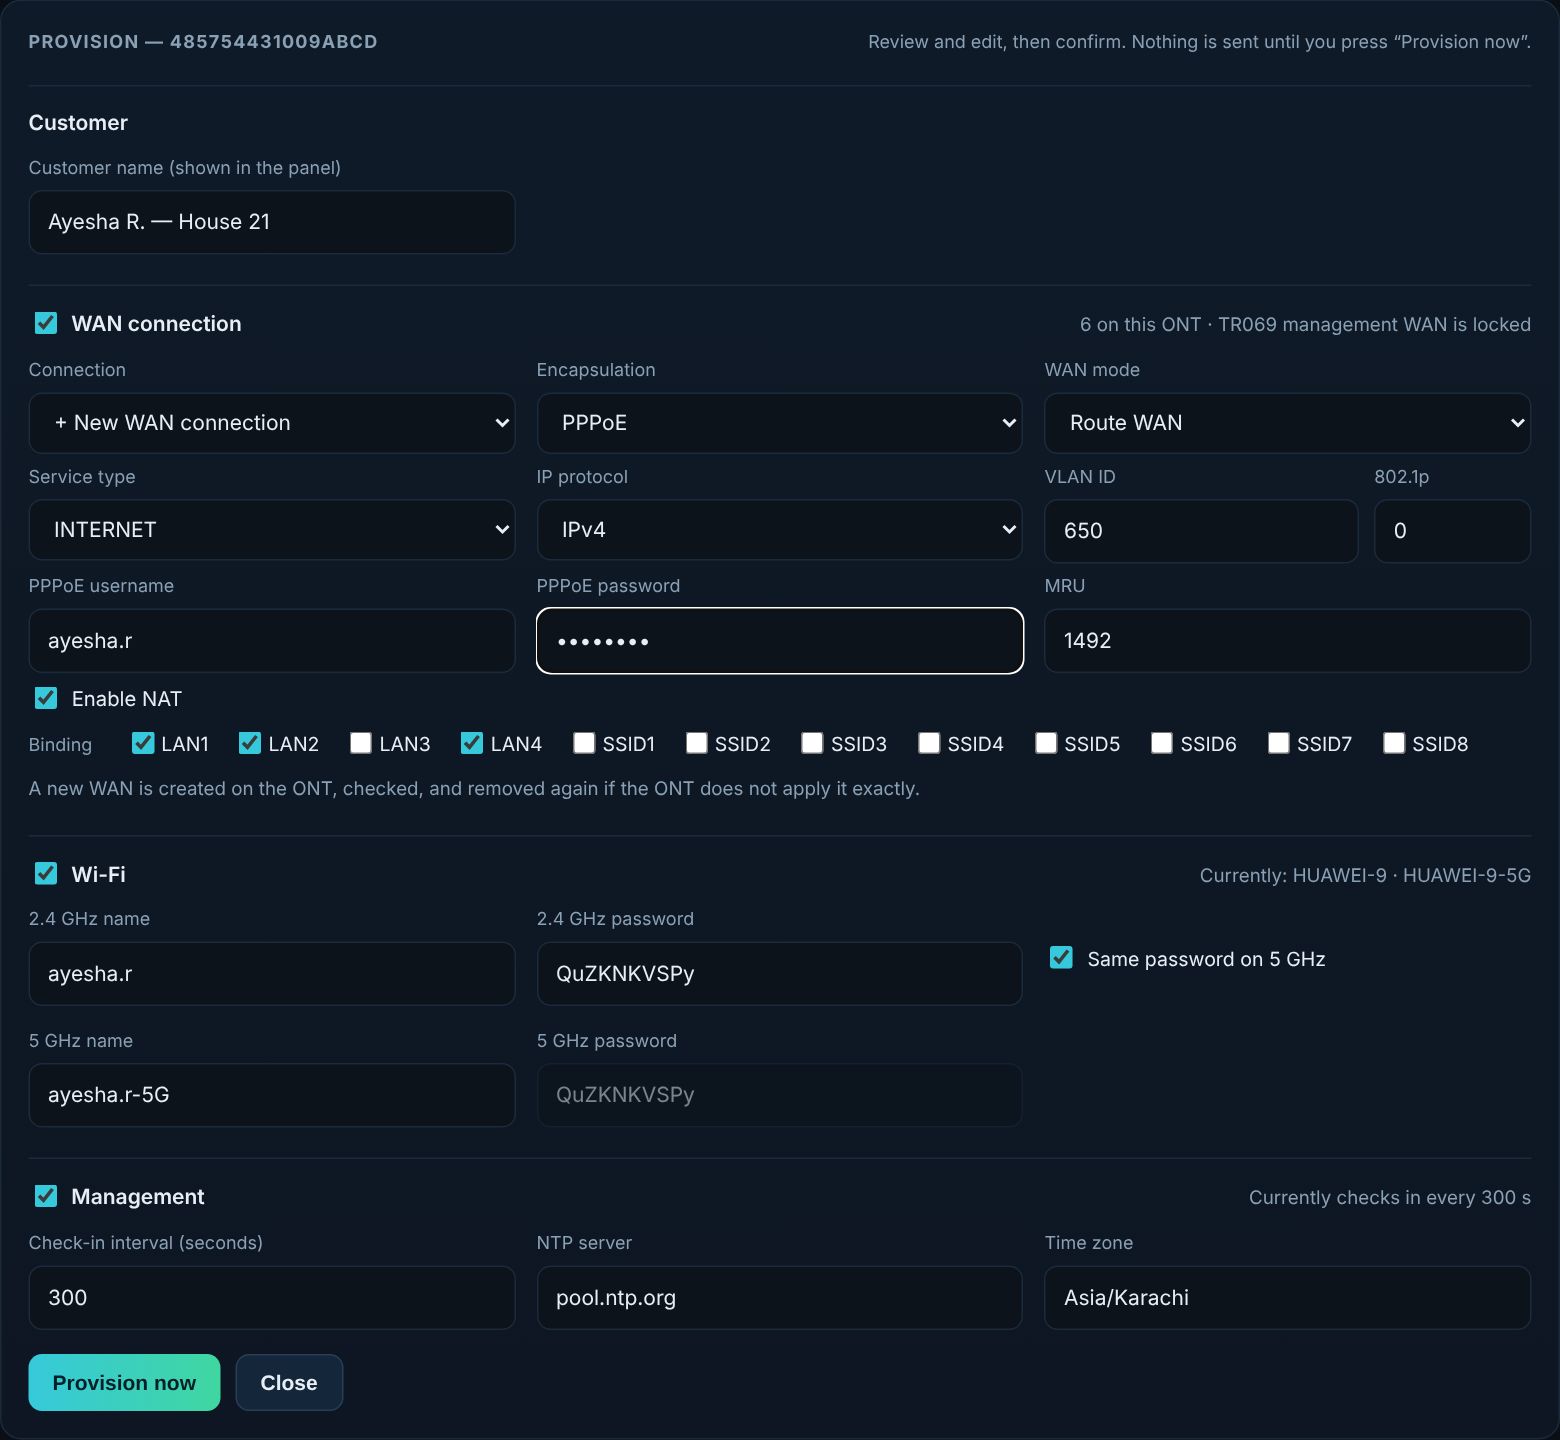Click the 802.1p priority field

click(x=1452, y=531)
